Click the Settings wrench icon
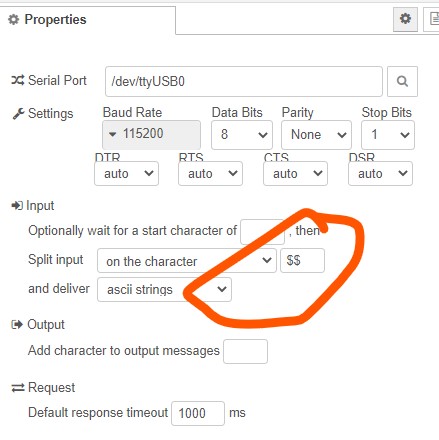The width and height of the screenshot is (439, 440). (x=18, y=114)
